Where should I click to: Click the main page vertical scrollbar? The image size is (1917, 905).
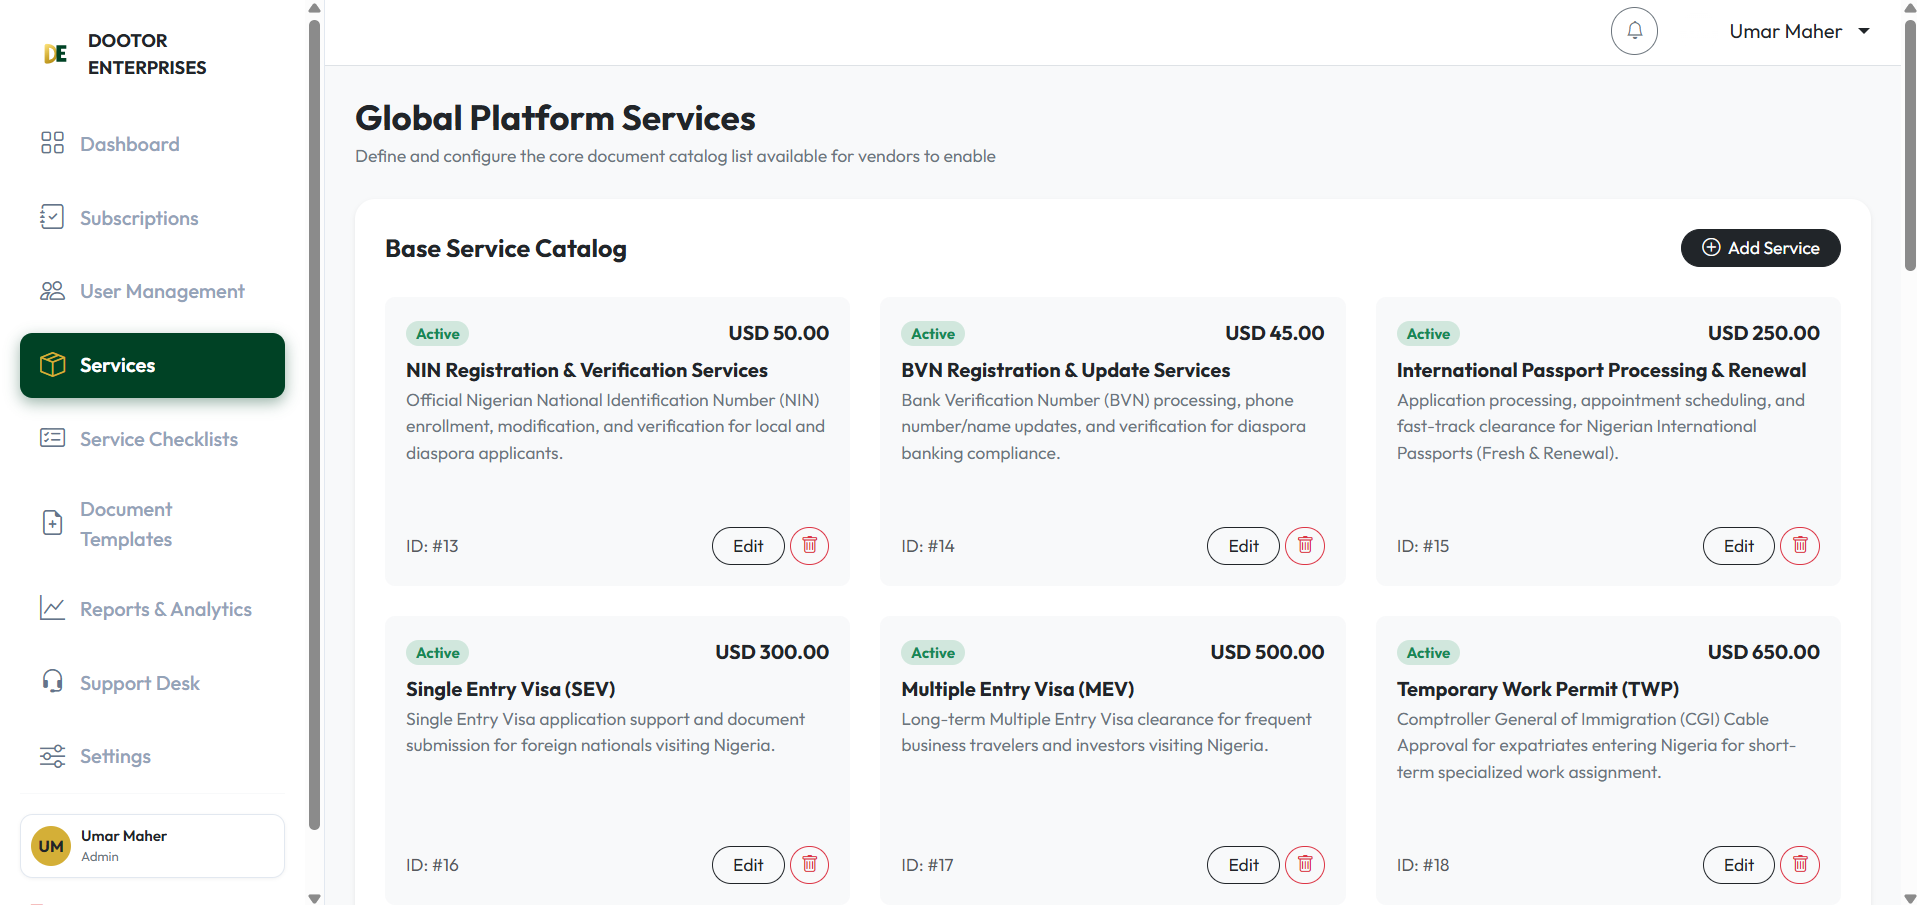[1910, 145]
